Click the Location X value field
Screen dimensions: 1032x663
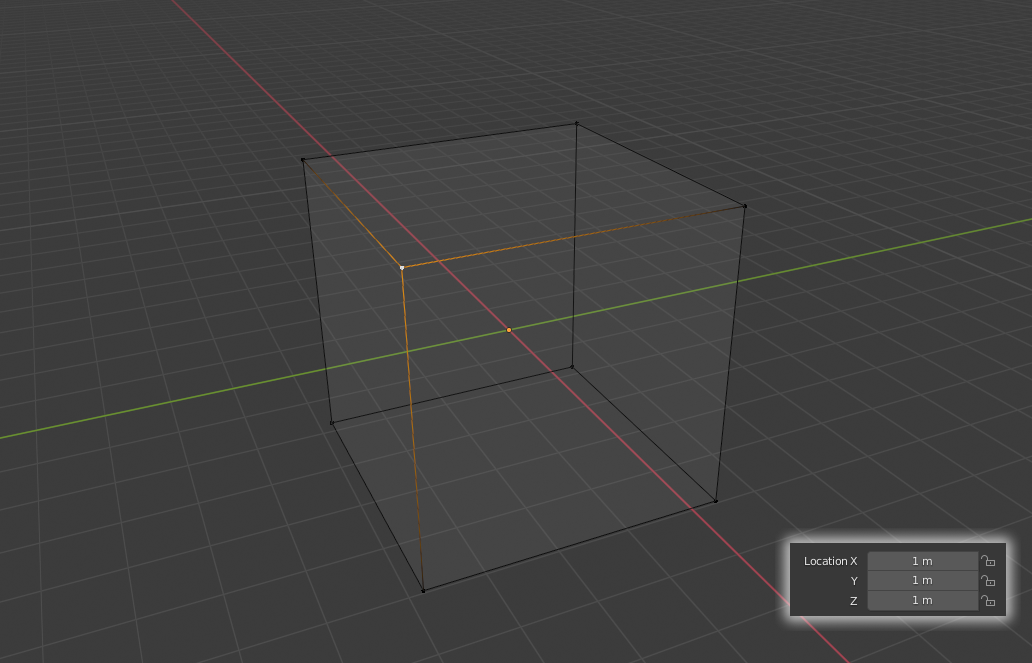[922, 561]
